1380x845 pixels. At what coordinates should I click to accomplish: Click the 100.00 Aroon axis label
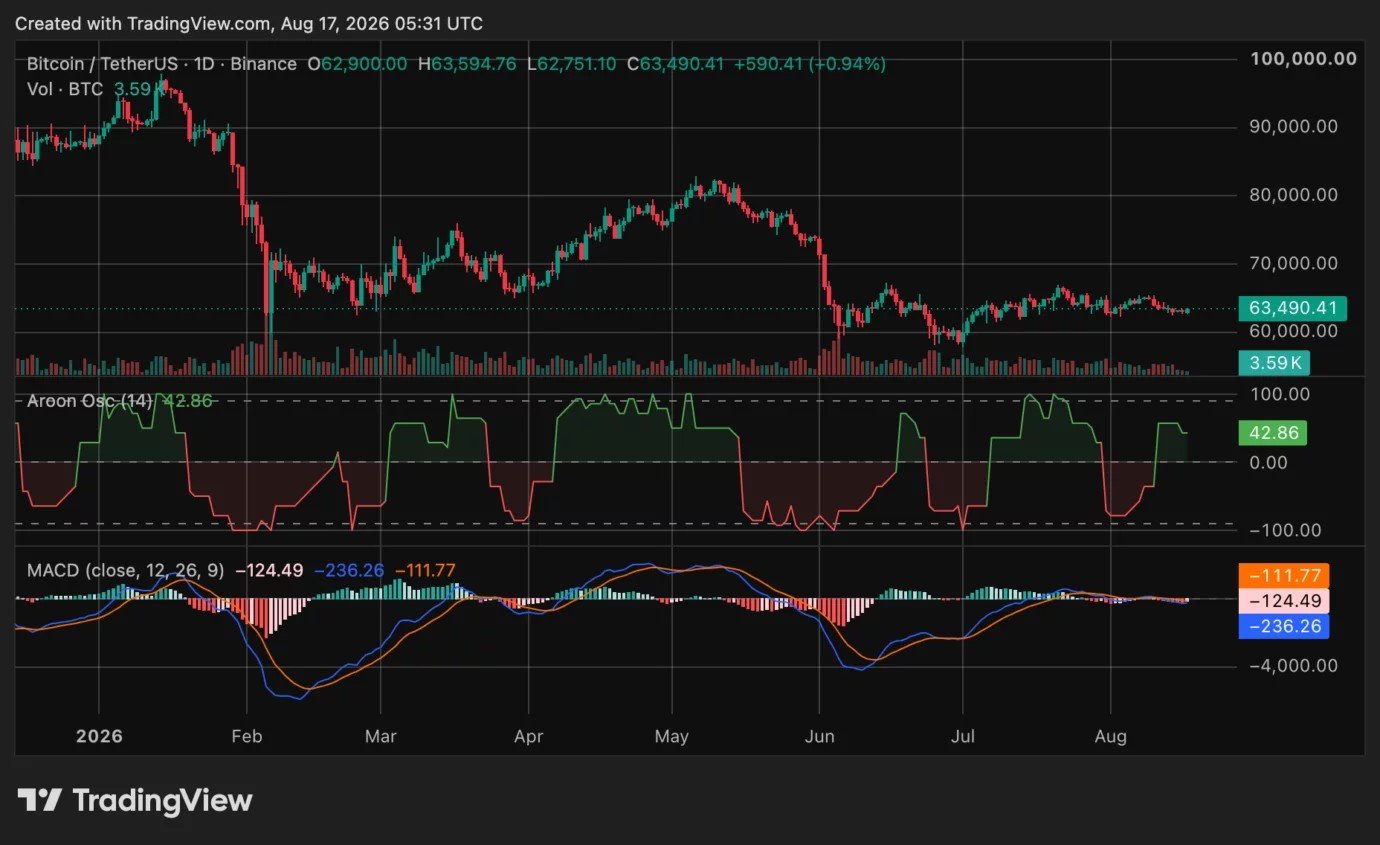[x=1280, y=394]
